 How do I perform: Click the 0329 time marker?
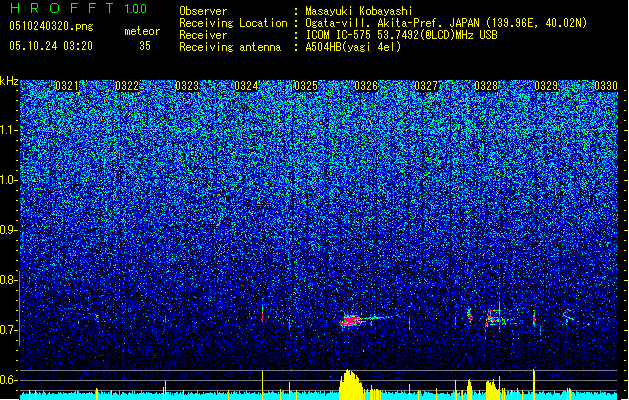tap(546, 86)
